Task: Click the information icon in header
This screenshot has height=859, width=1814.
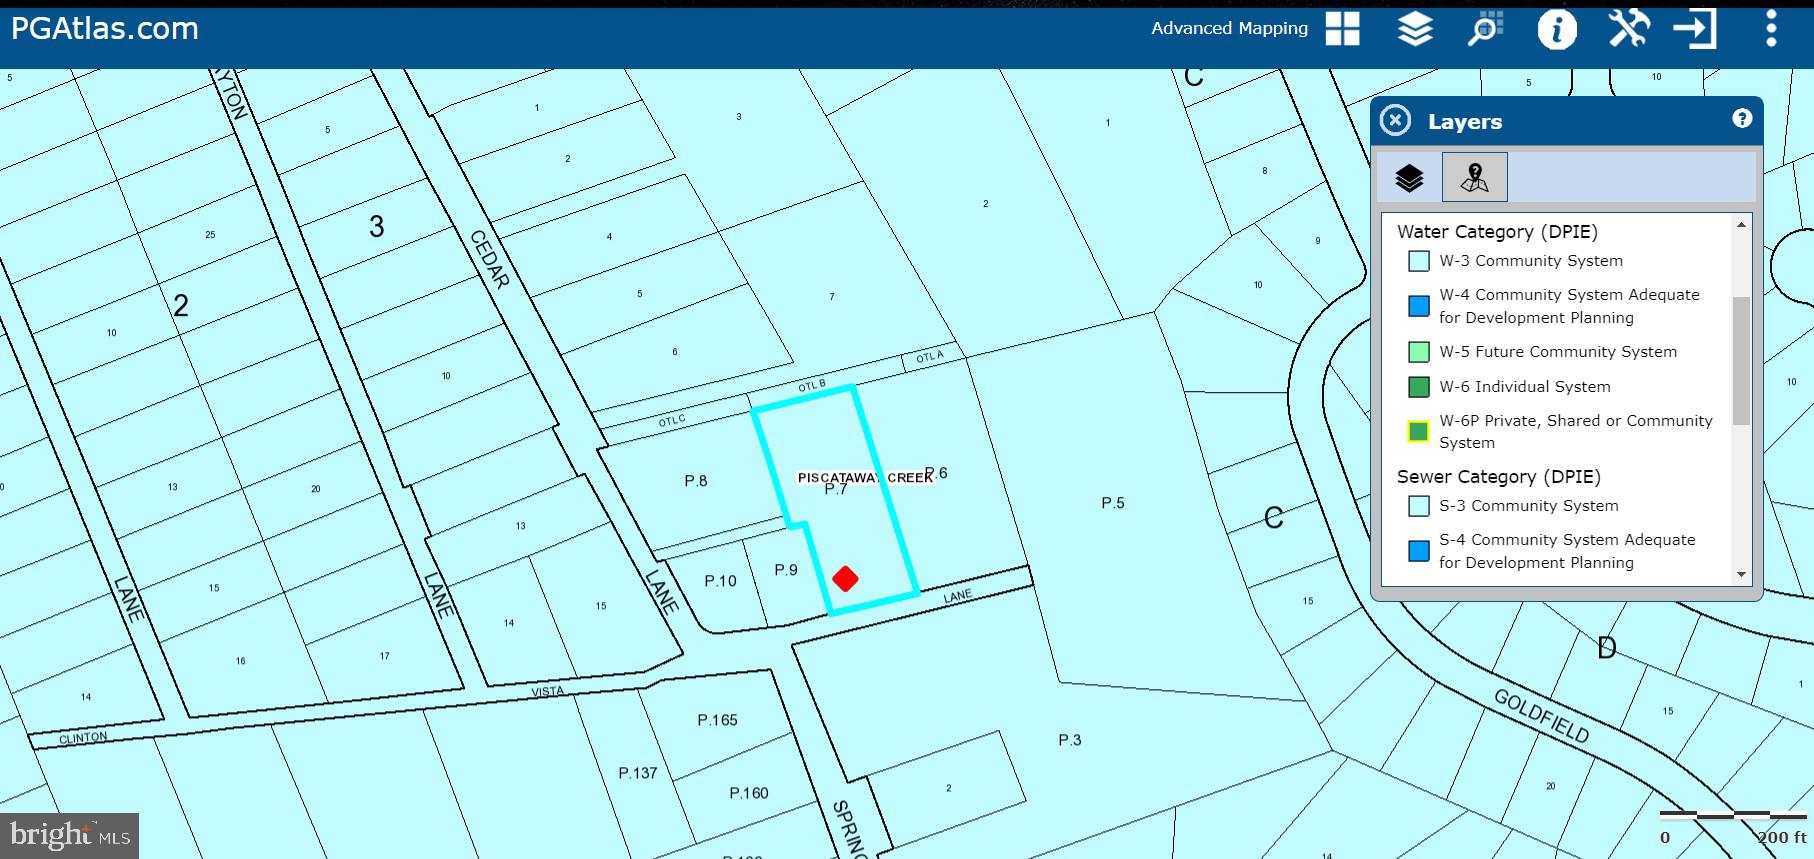Action: tap(1556, 30)
